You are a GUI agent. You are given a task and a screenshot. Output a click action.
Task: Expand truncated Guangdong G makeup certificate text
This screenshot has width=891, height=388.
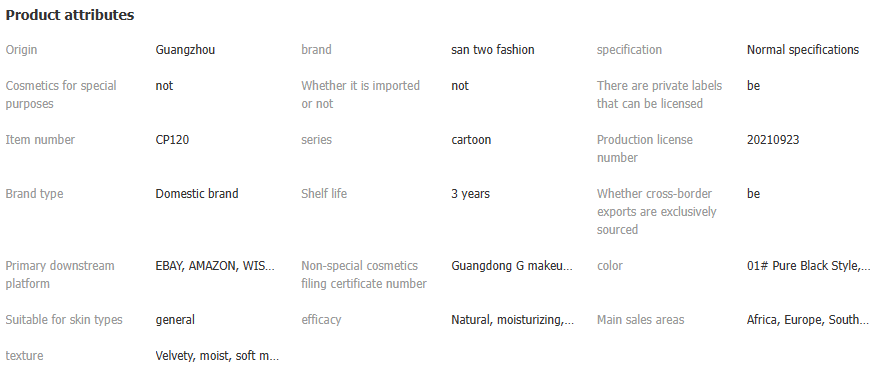(x=512, y=266)
